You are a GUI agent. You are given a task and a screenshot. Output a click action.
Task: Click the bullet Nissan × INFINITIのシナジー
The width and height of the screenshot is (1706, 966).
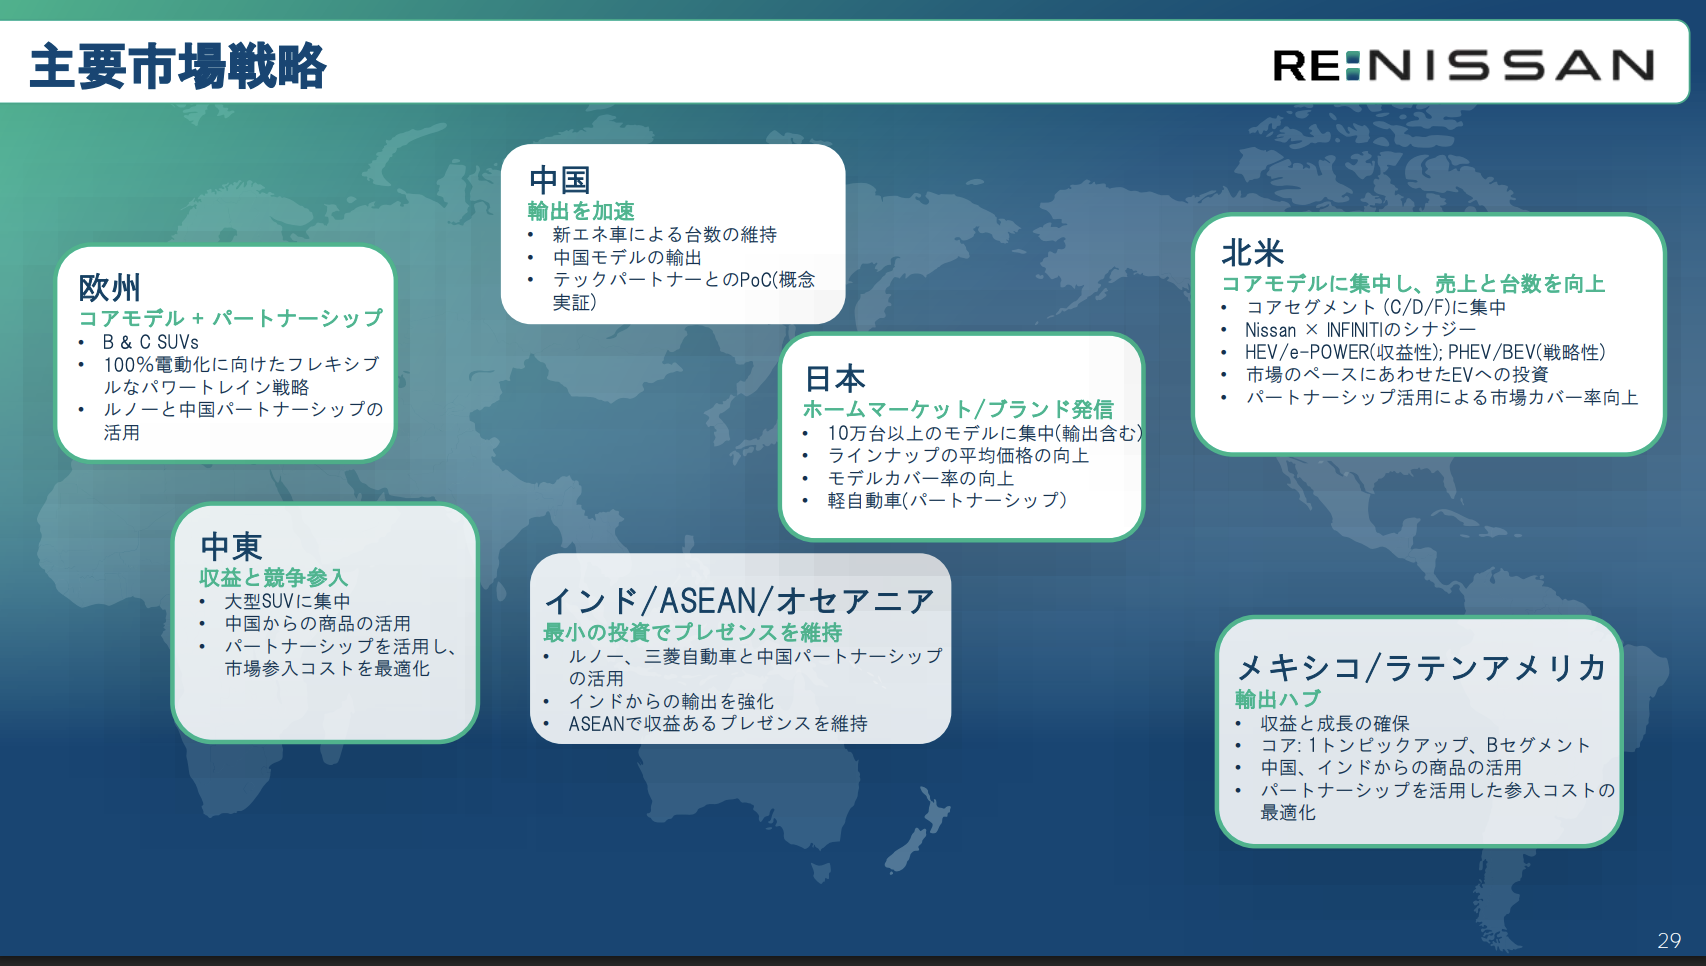pos(1361,330)
